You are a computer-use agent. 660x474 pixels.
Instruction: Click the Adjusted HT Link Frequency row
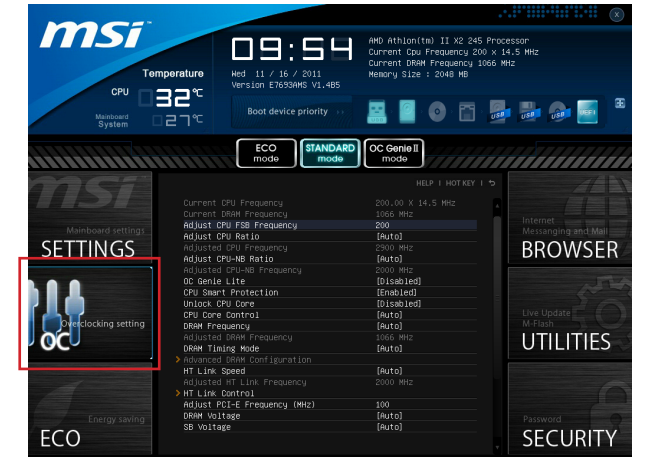[330, 382]
